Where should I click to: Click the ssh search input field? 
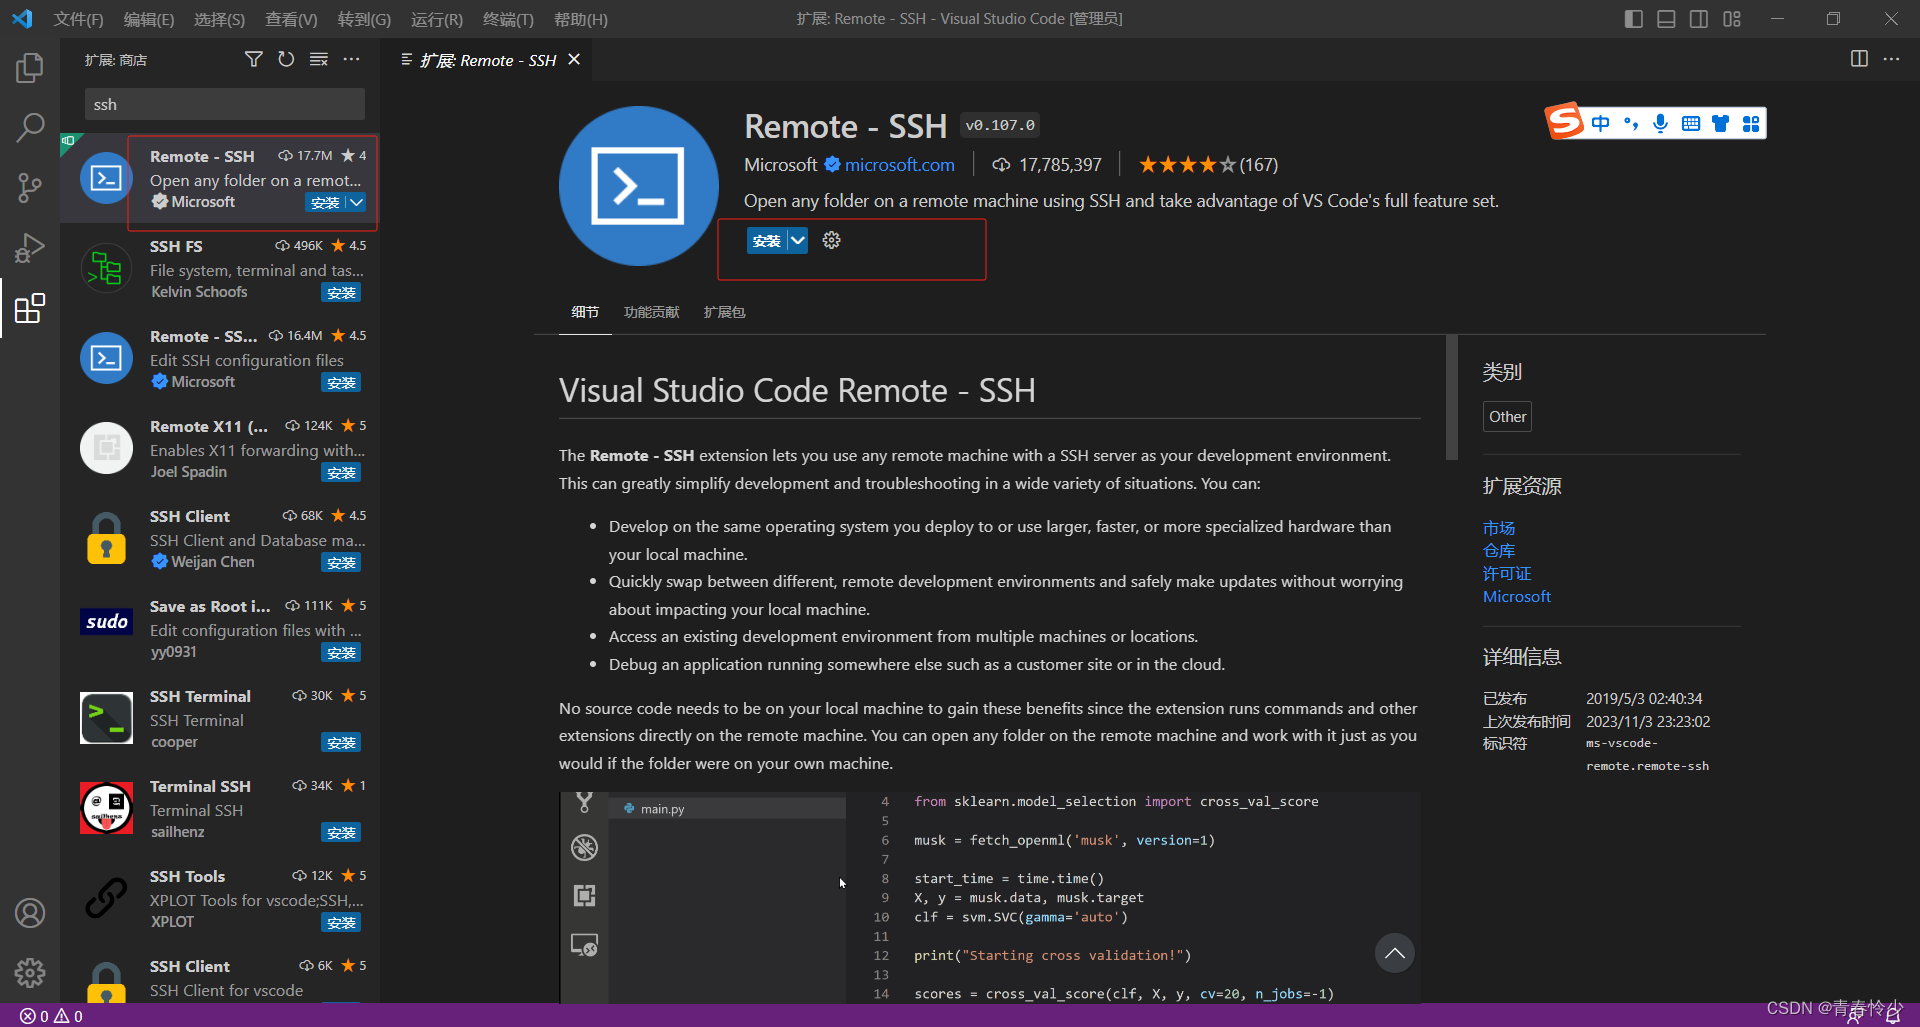click(x=224, y=104)
